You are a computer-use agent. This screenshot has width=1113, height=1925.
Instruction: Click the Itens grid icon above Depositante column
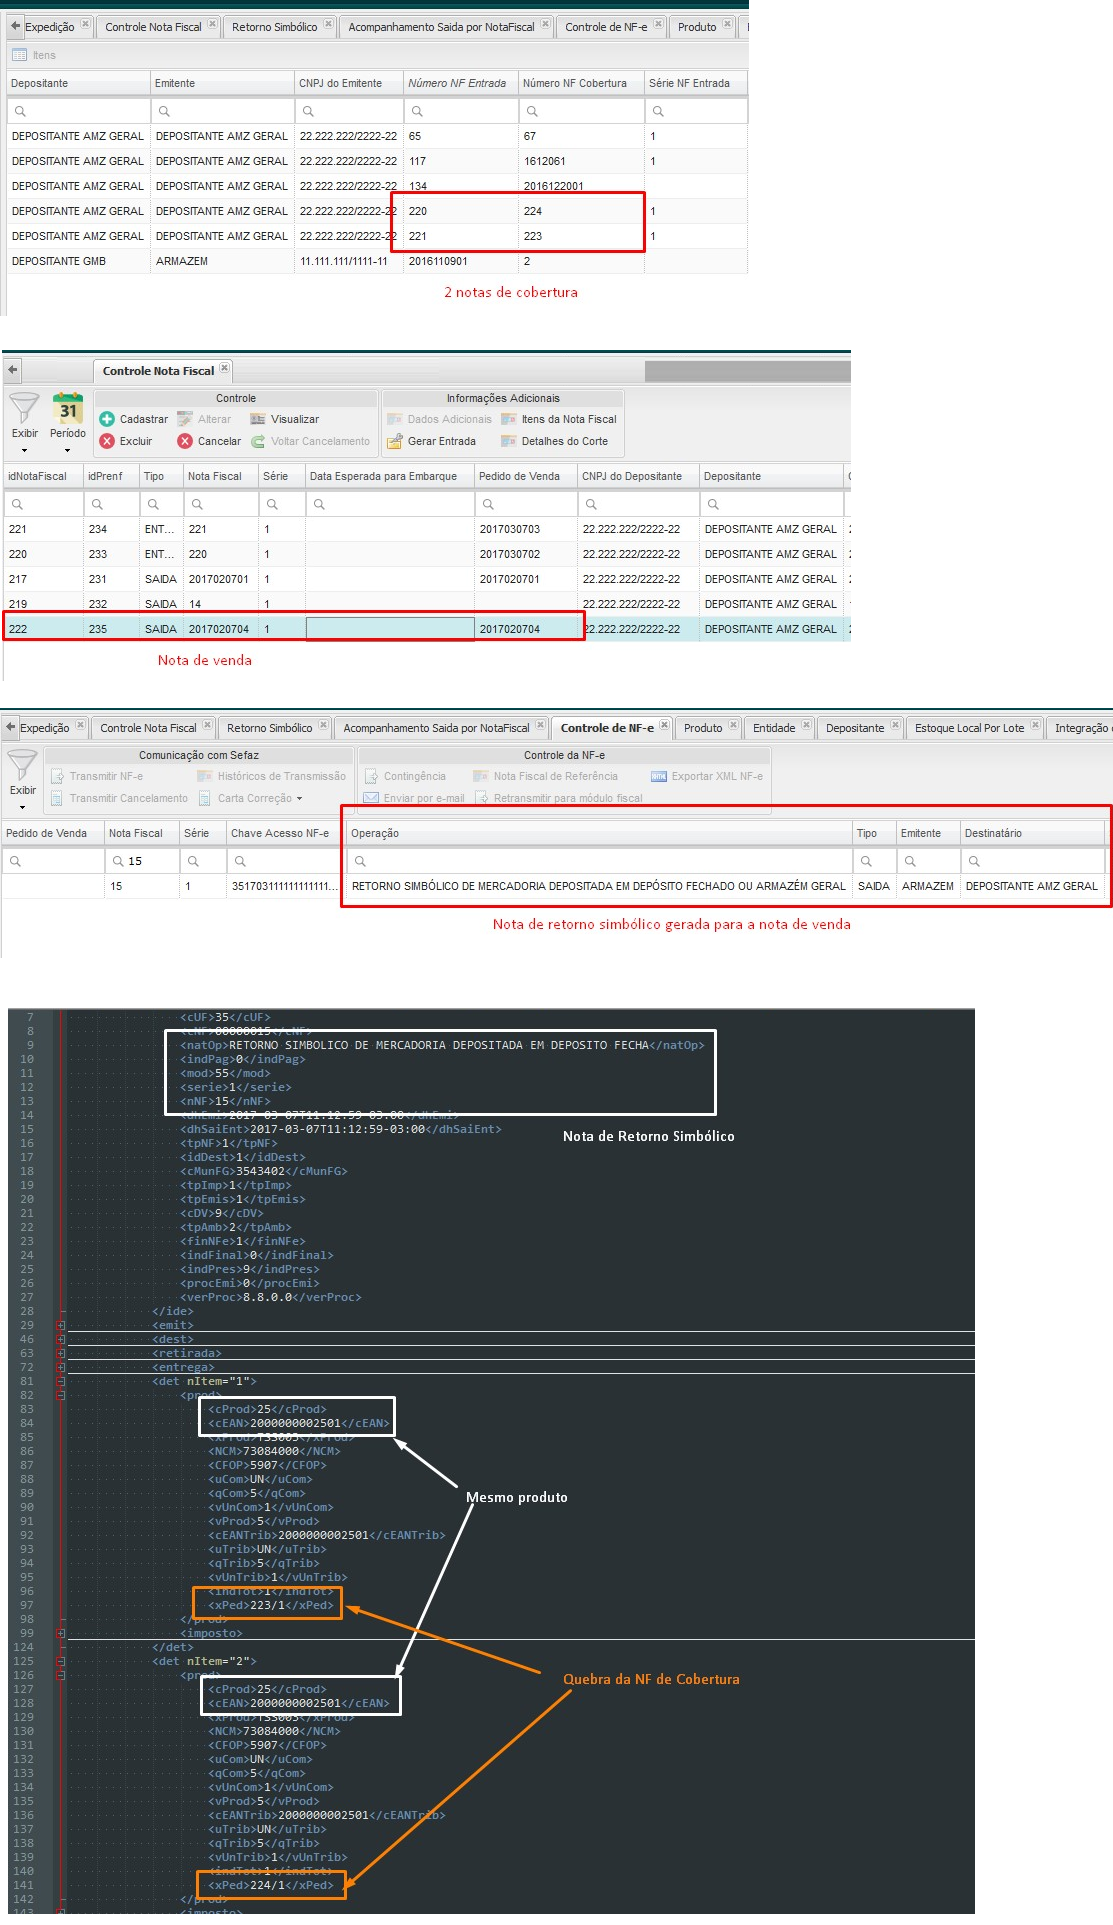(19, 55)
